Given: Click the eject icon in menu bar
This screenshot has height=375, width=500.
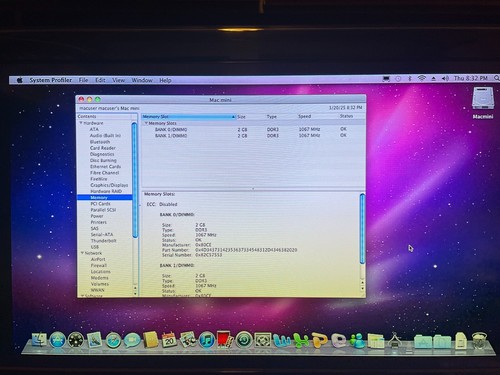Looking at the screenshot, I should tap(433, 79).
